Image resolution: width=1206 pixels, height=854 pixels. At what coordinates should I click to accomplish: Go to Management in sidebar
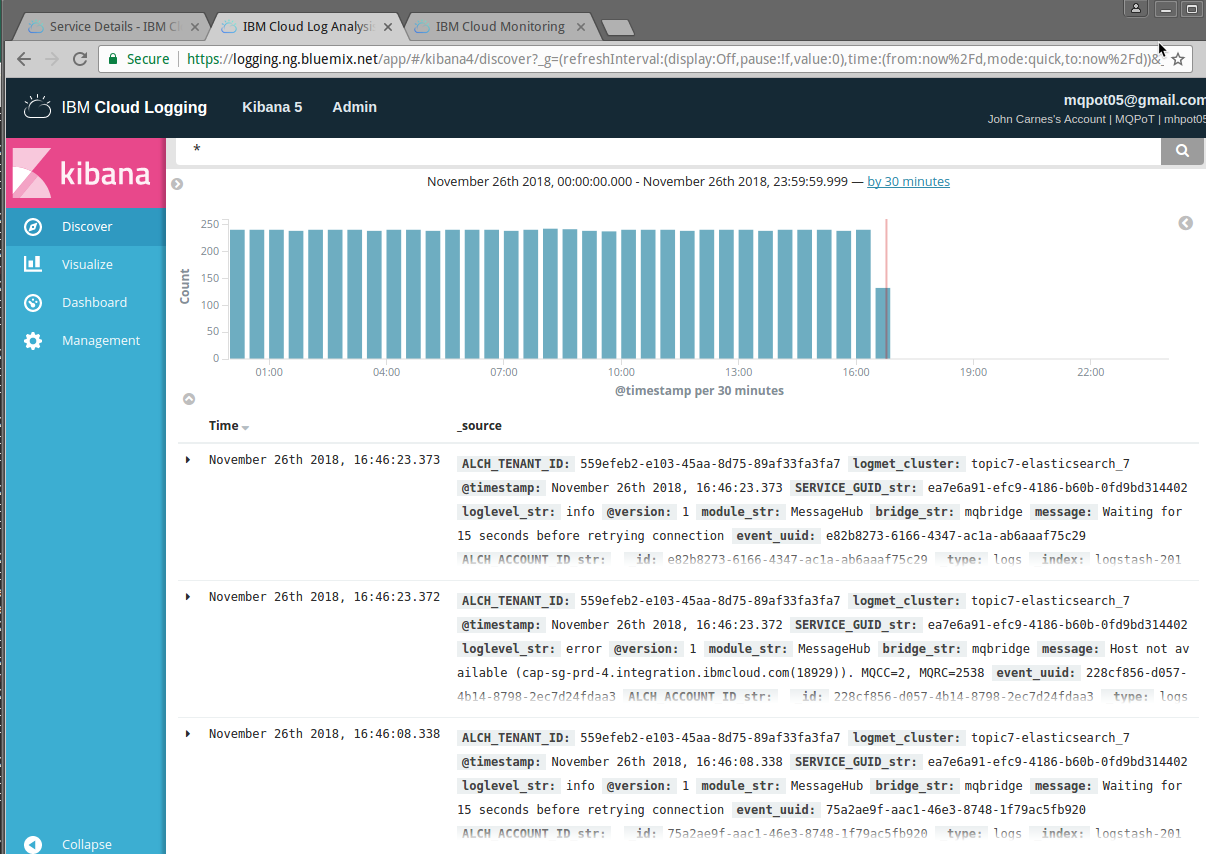point(101,341)
